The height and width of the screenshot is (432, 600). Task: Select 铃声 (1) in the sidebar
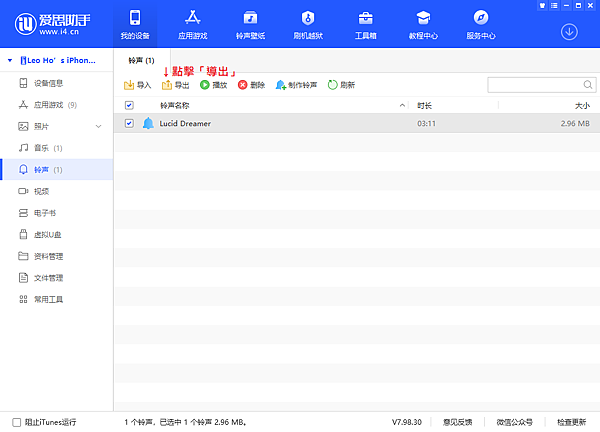(x=57, y=170)
